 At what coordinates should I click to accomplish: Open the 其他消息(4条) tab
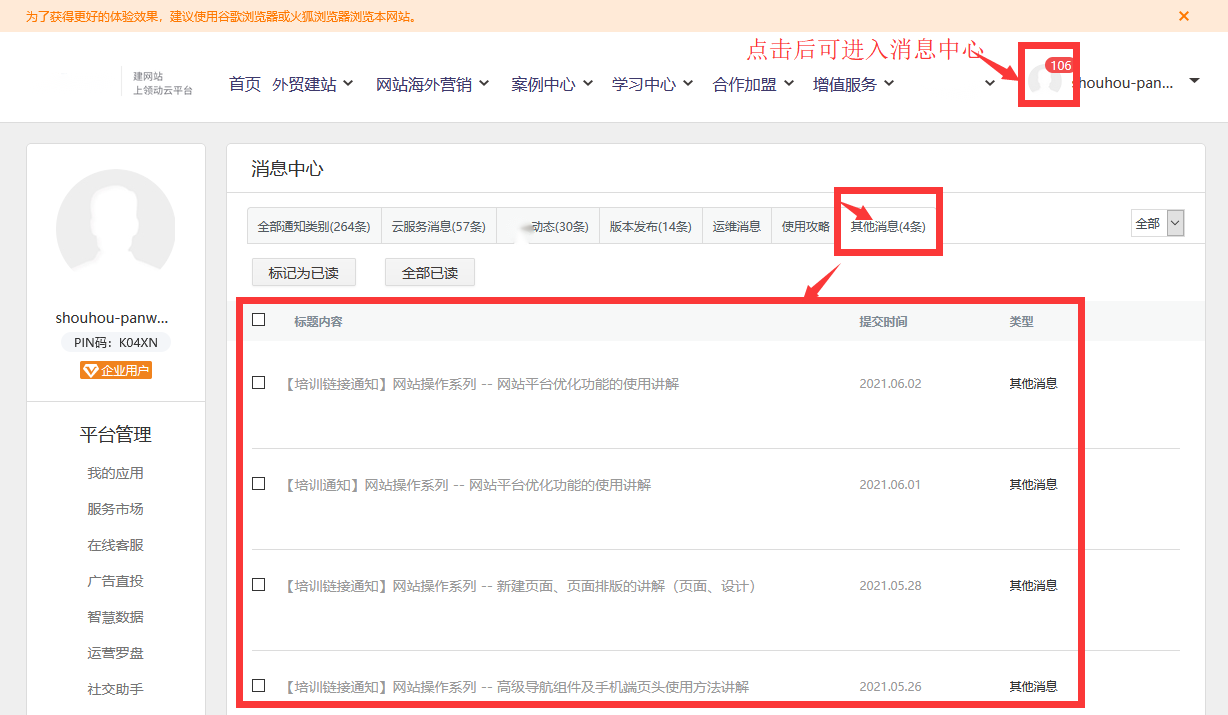pos(887,227)
